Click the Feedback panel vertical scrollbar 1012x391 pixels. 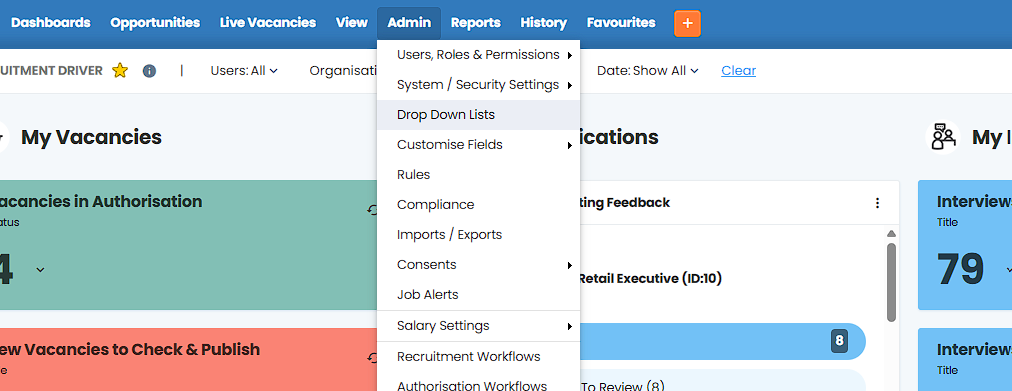[x=891, y=282]
